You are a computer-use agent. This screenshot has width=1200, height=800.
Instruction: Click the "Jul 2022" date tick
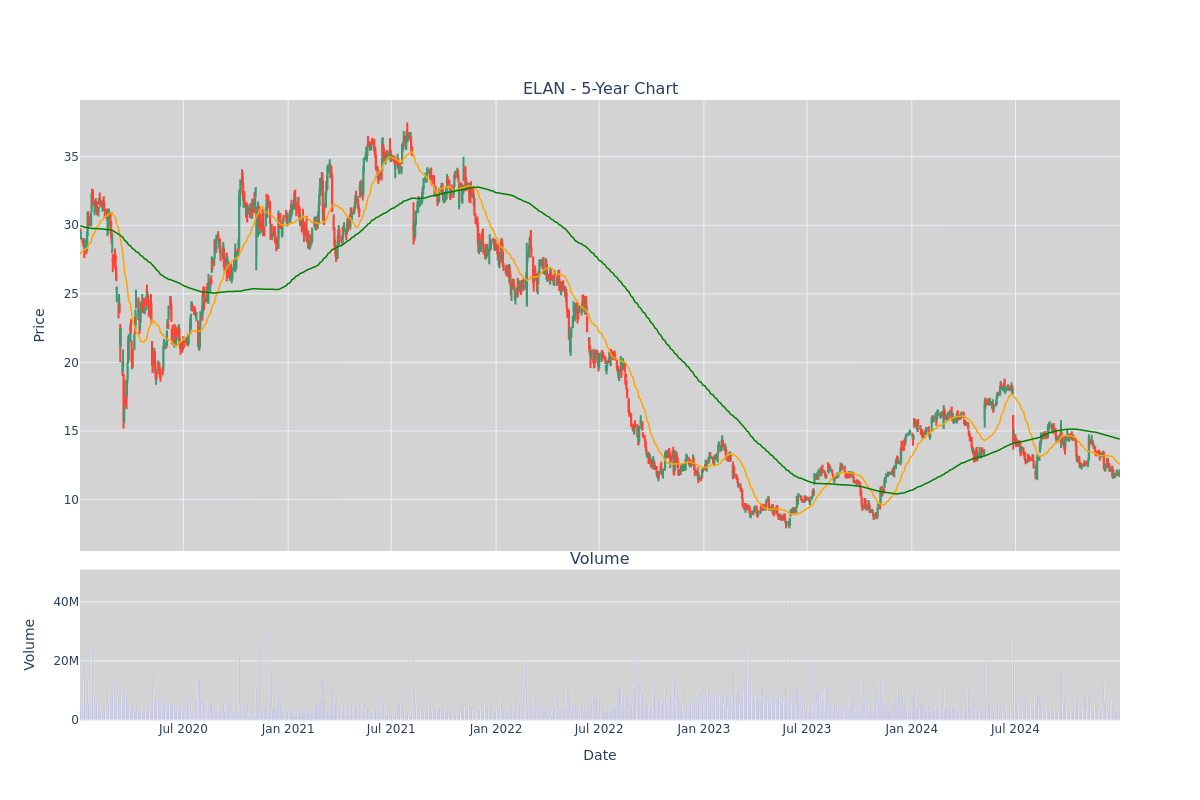[599, 729]
